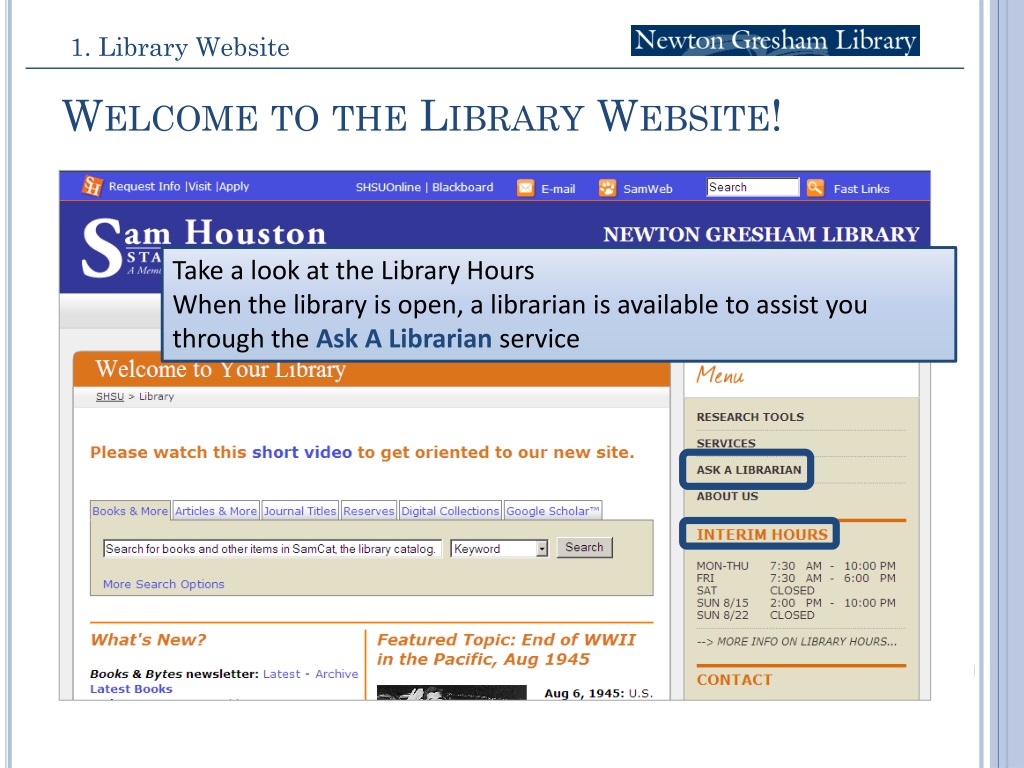Click the What's New? heading
The image size is (1024, 768).
click(148, 639)
